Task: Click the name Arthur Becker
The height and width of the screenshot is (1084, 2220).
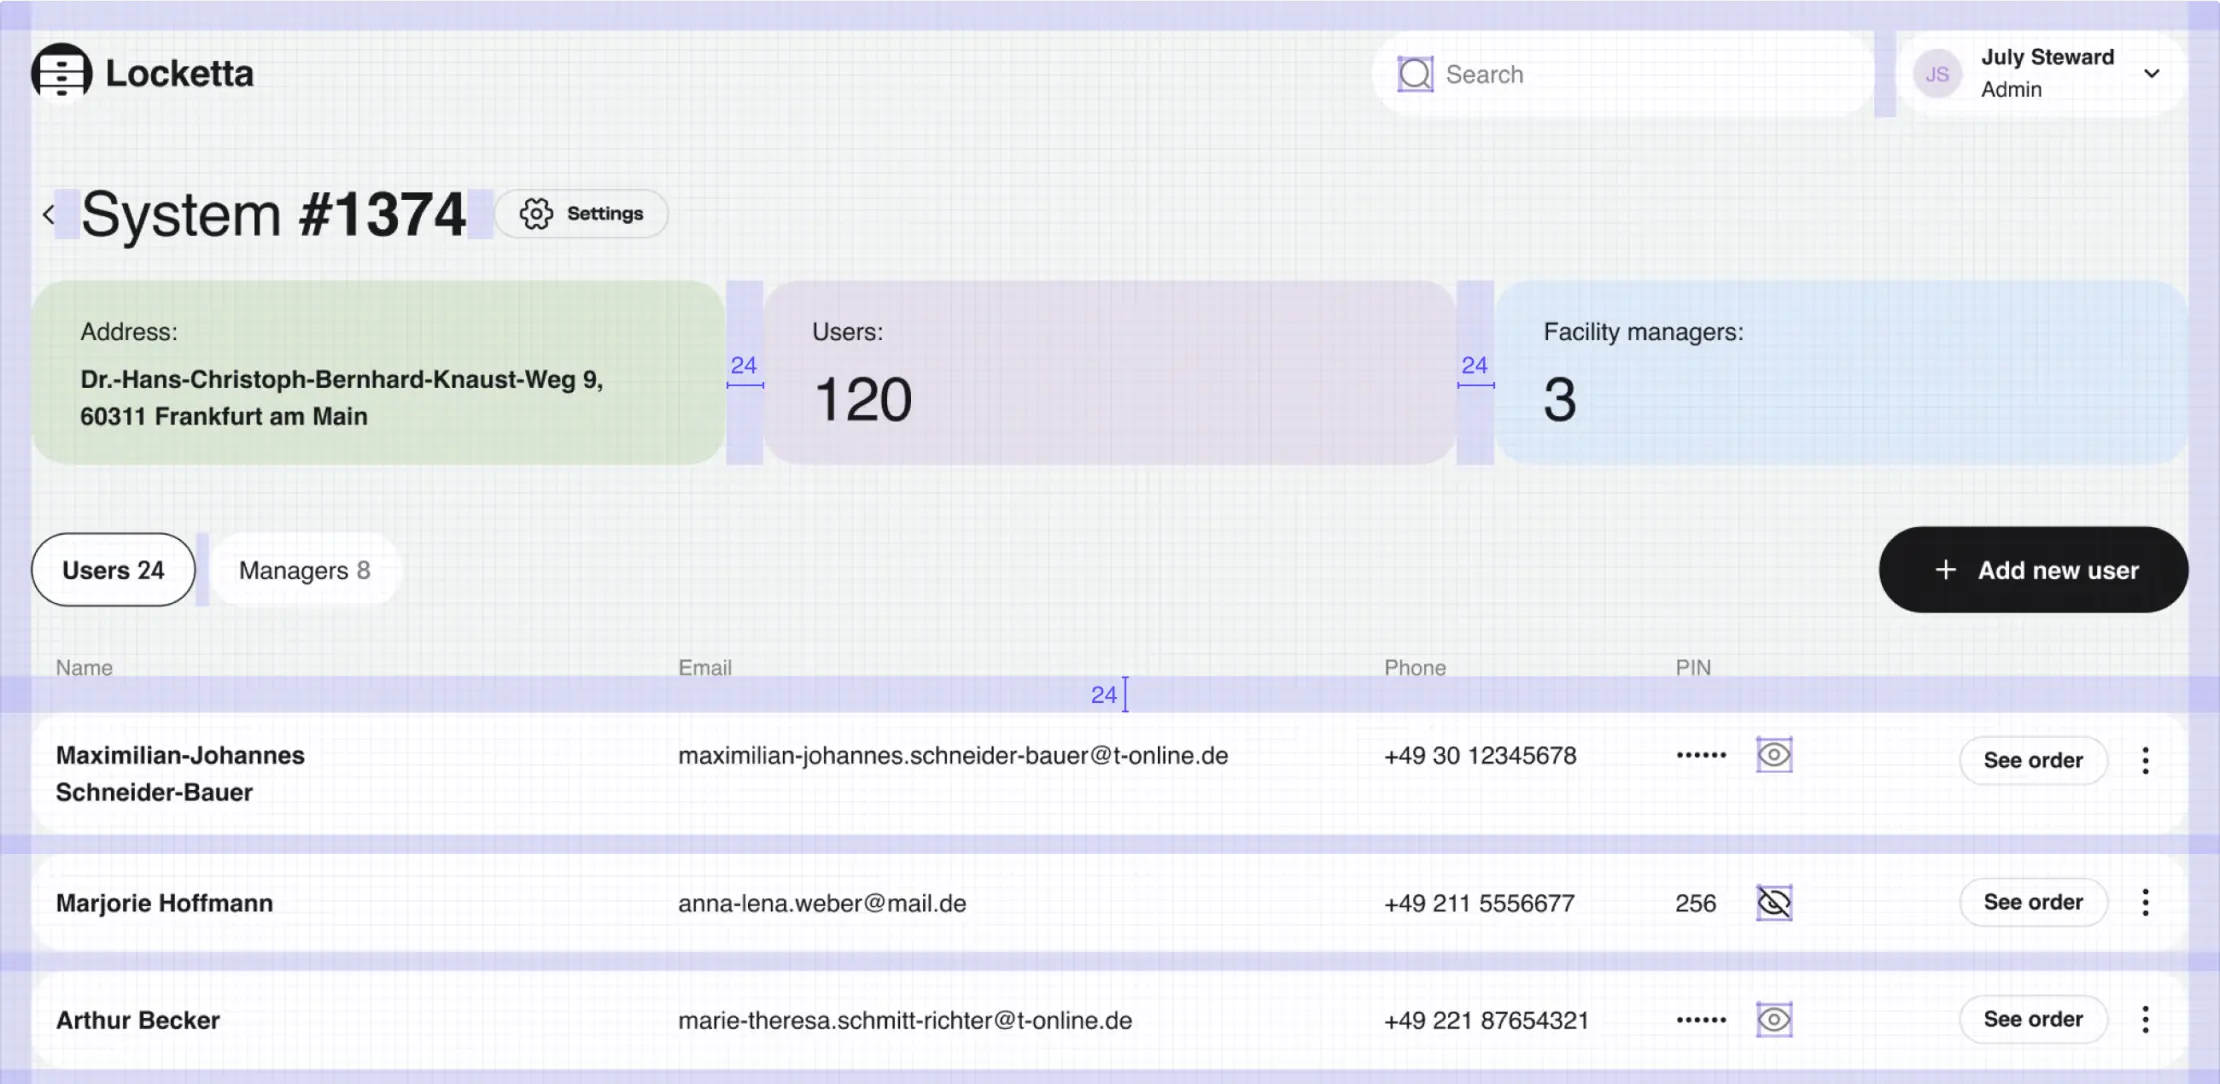Action: (x=138, y=1020)
